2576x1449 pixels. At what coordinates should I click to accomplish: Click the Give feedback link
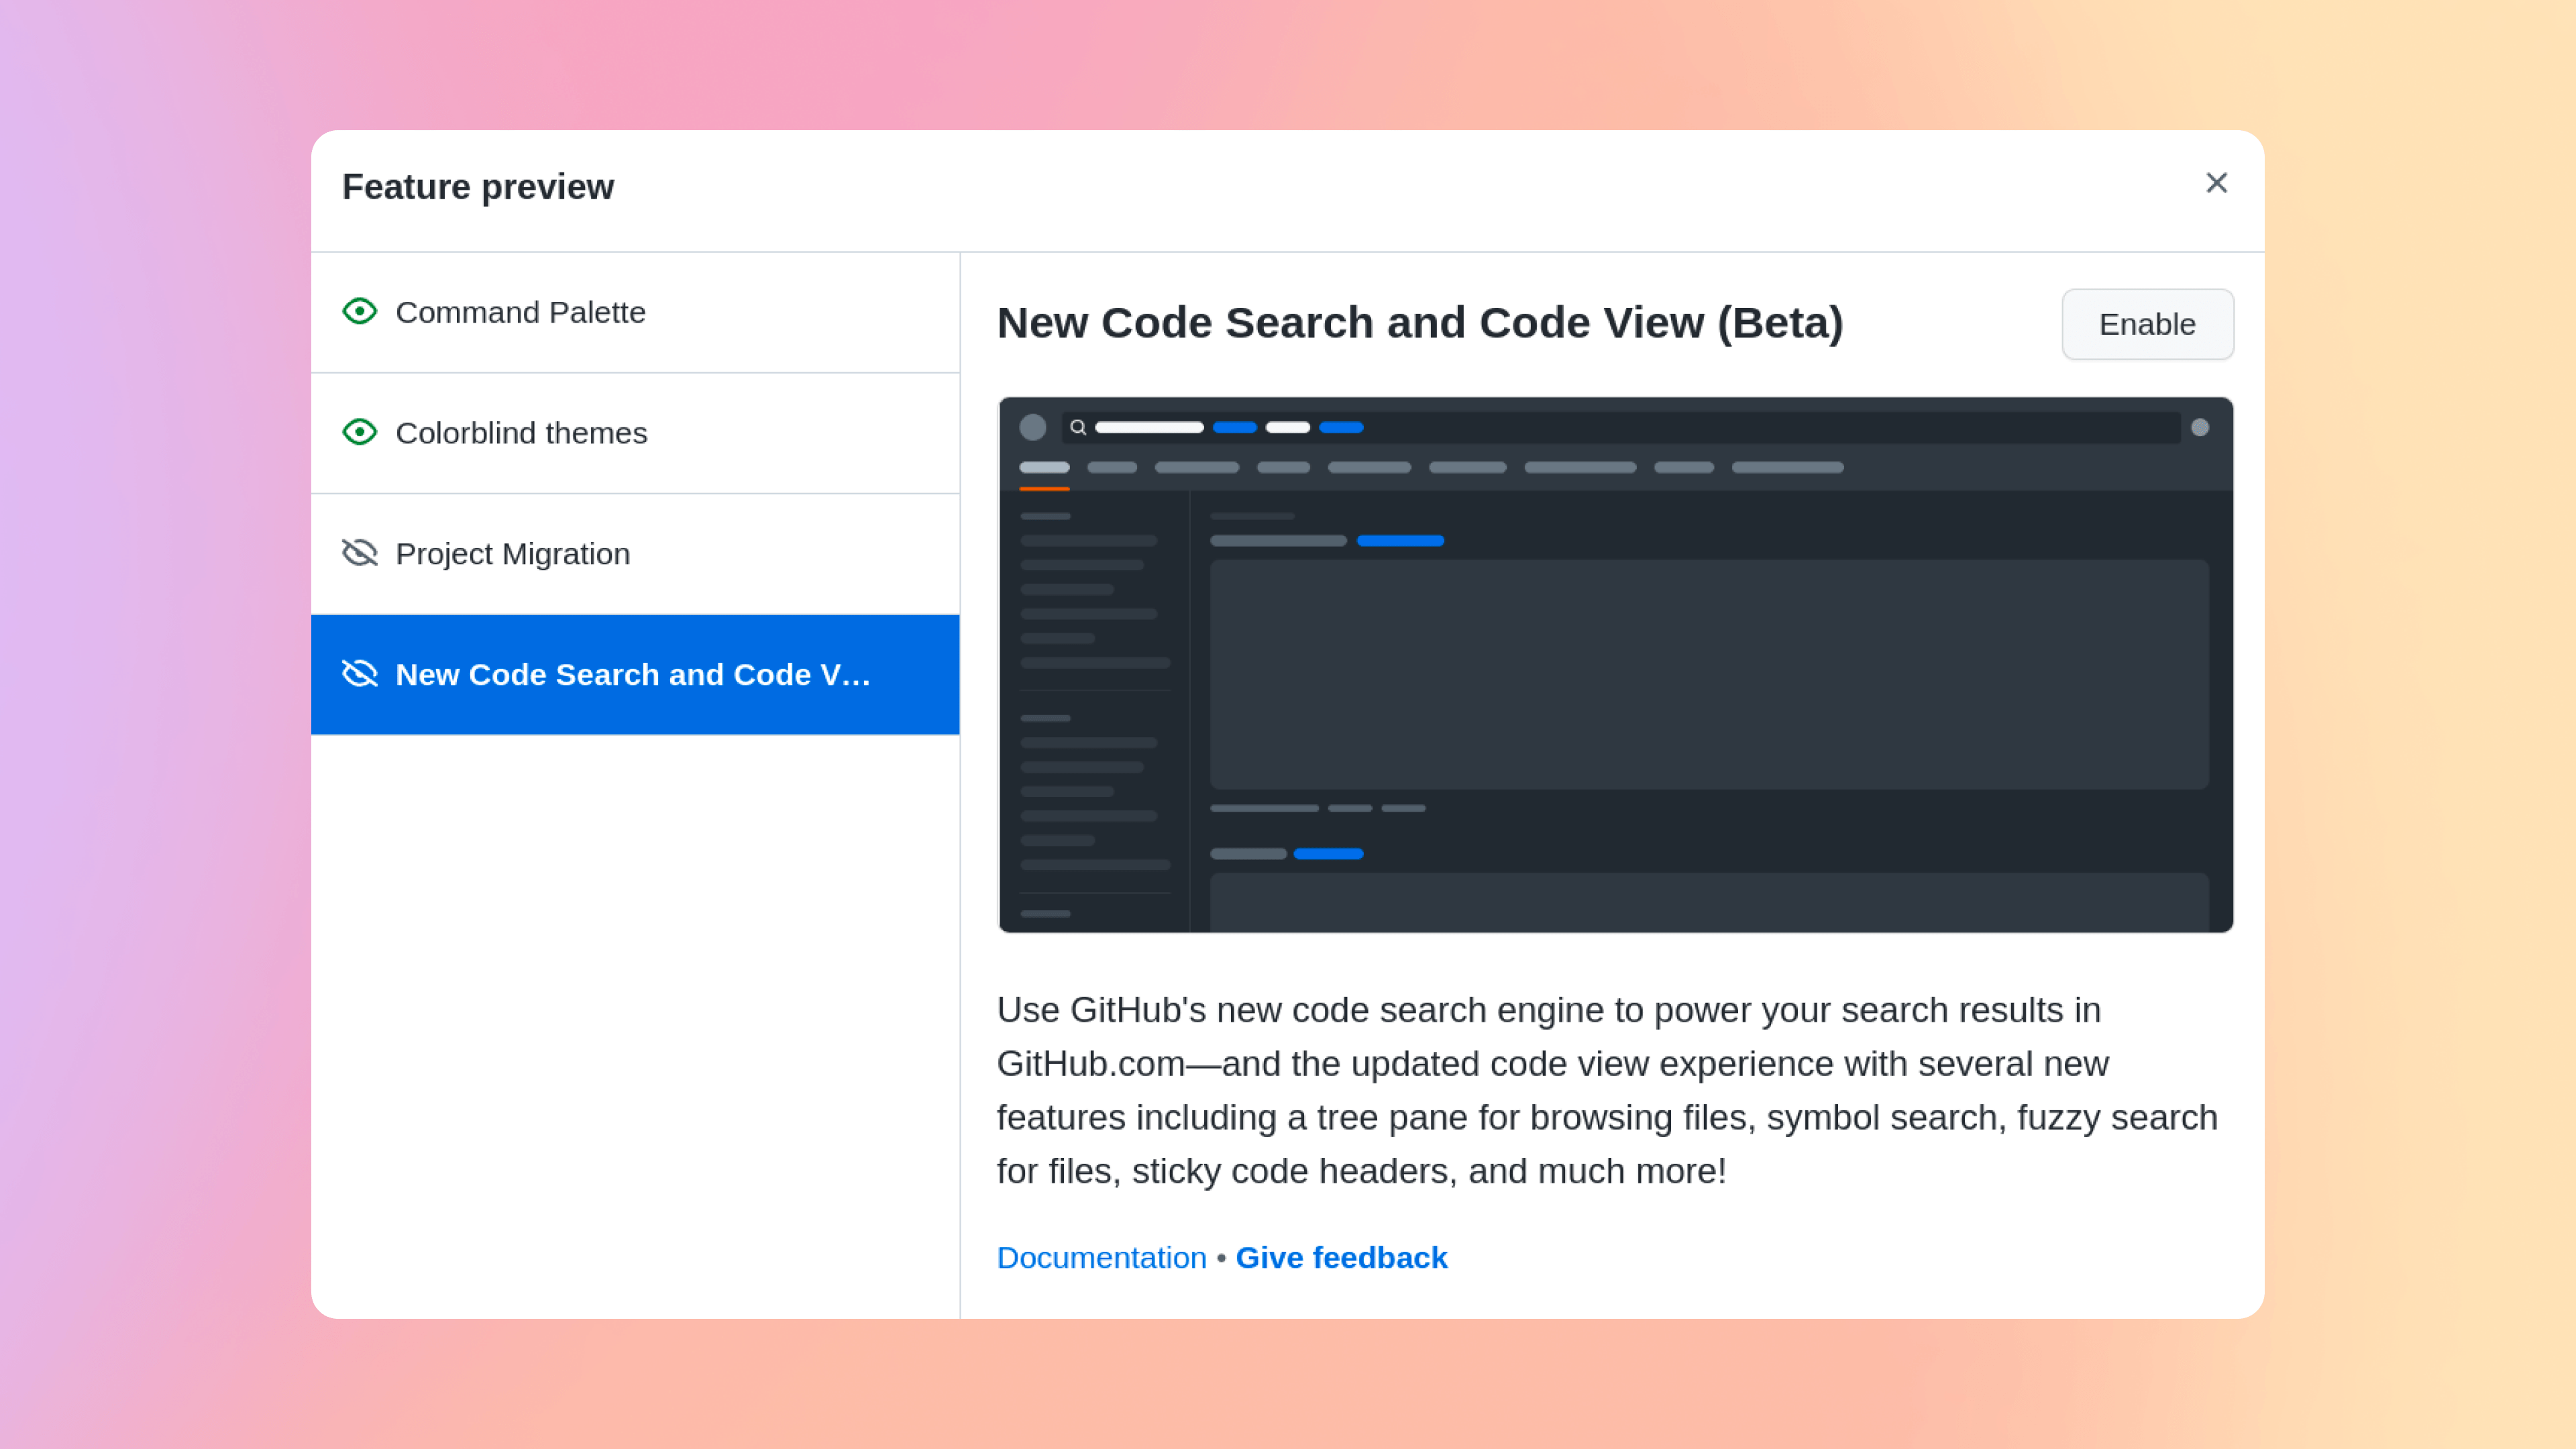point(1341,1257)
